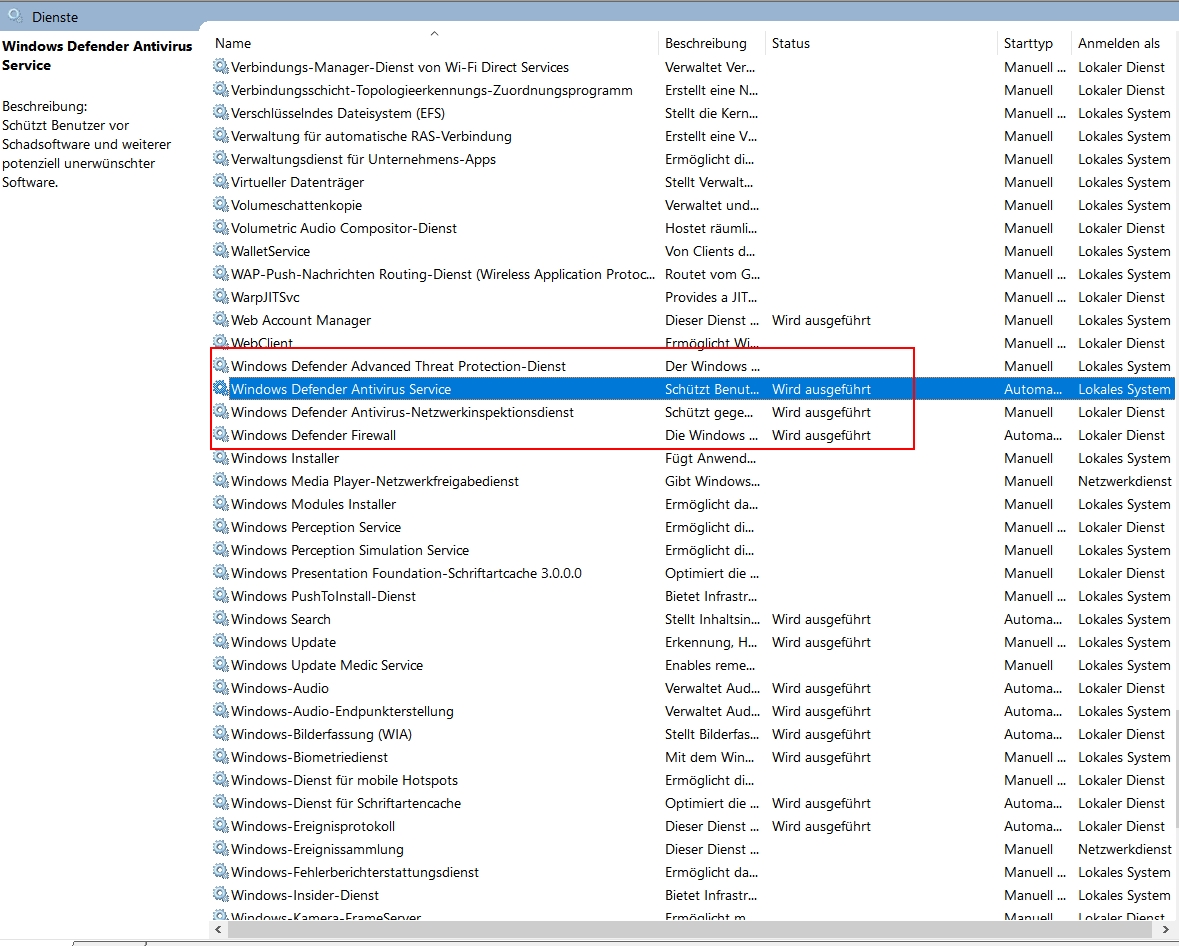Image resolution: width=1179 pixels, height=946 pixels.
Task: Click gear icon beside Windows-Fehlerberichterstattungsdienst
Action: tap(220, 872)
